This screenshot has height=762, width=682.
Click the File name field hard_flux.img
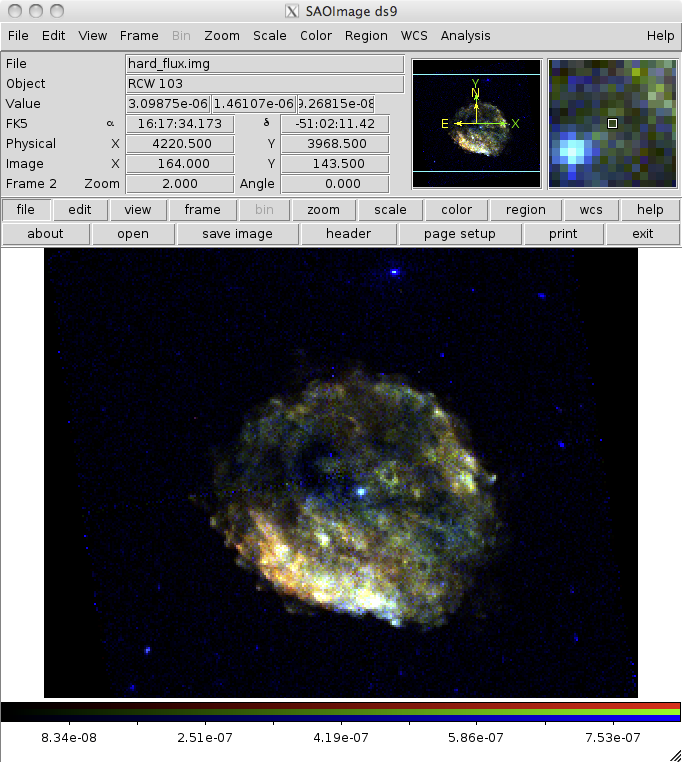point(264,64)
